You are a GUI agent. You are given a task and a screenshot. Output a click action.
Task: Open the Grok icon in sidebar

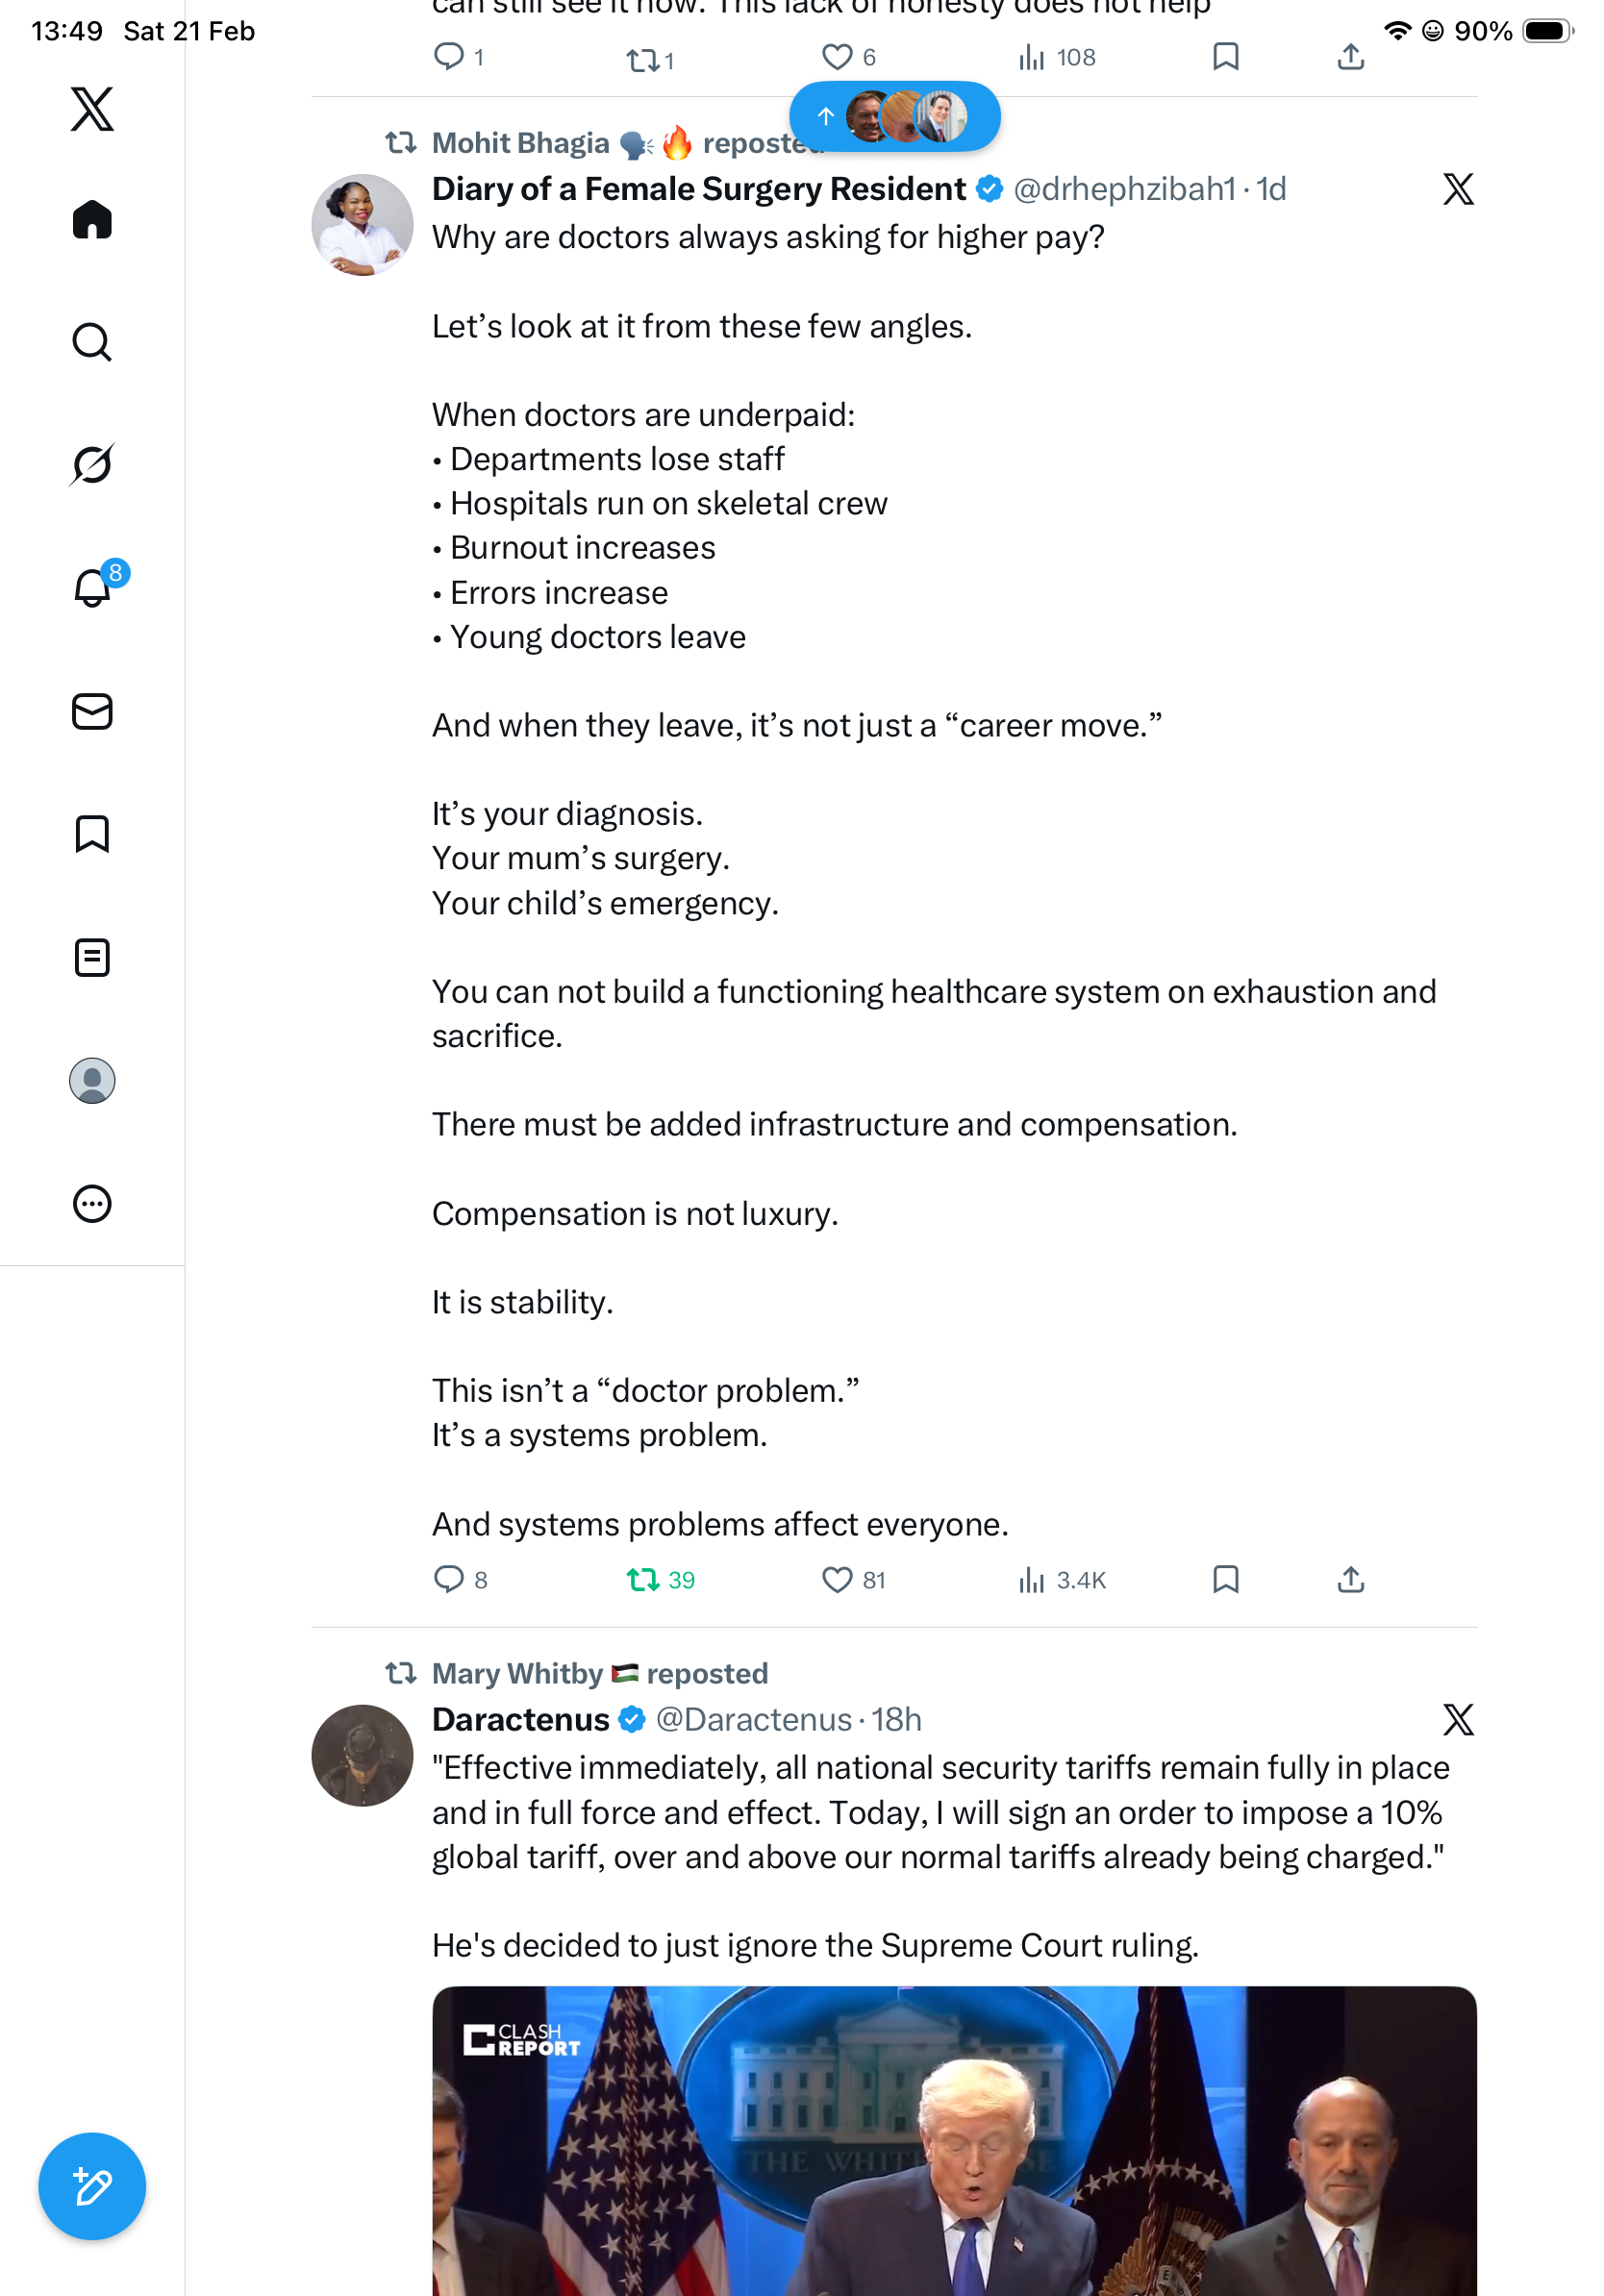(x=92, y=464)
